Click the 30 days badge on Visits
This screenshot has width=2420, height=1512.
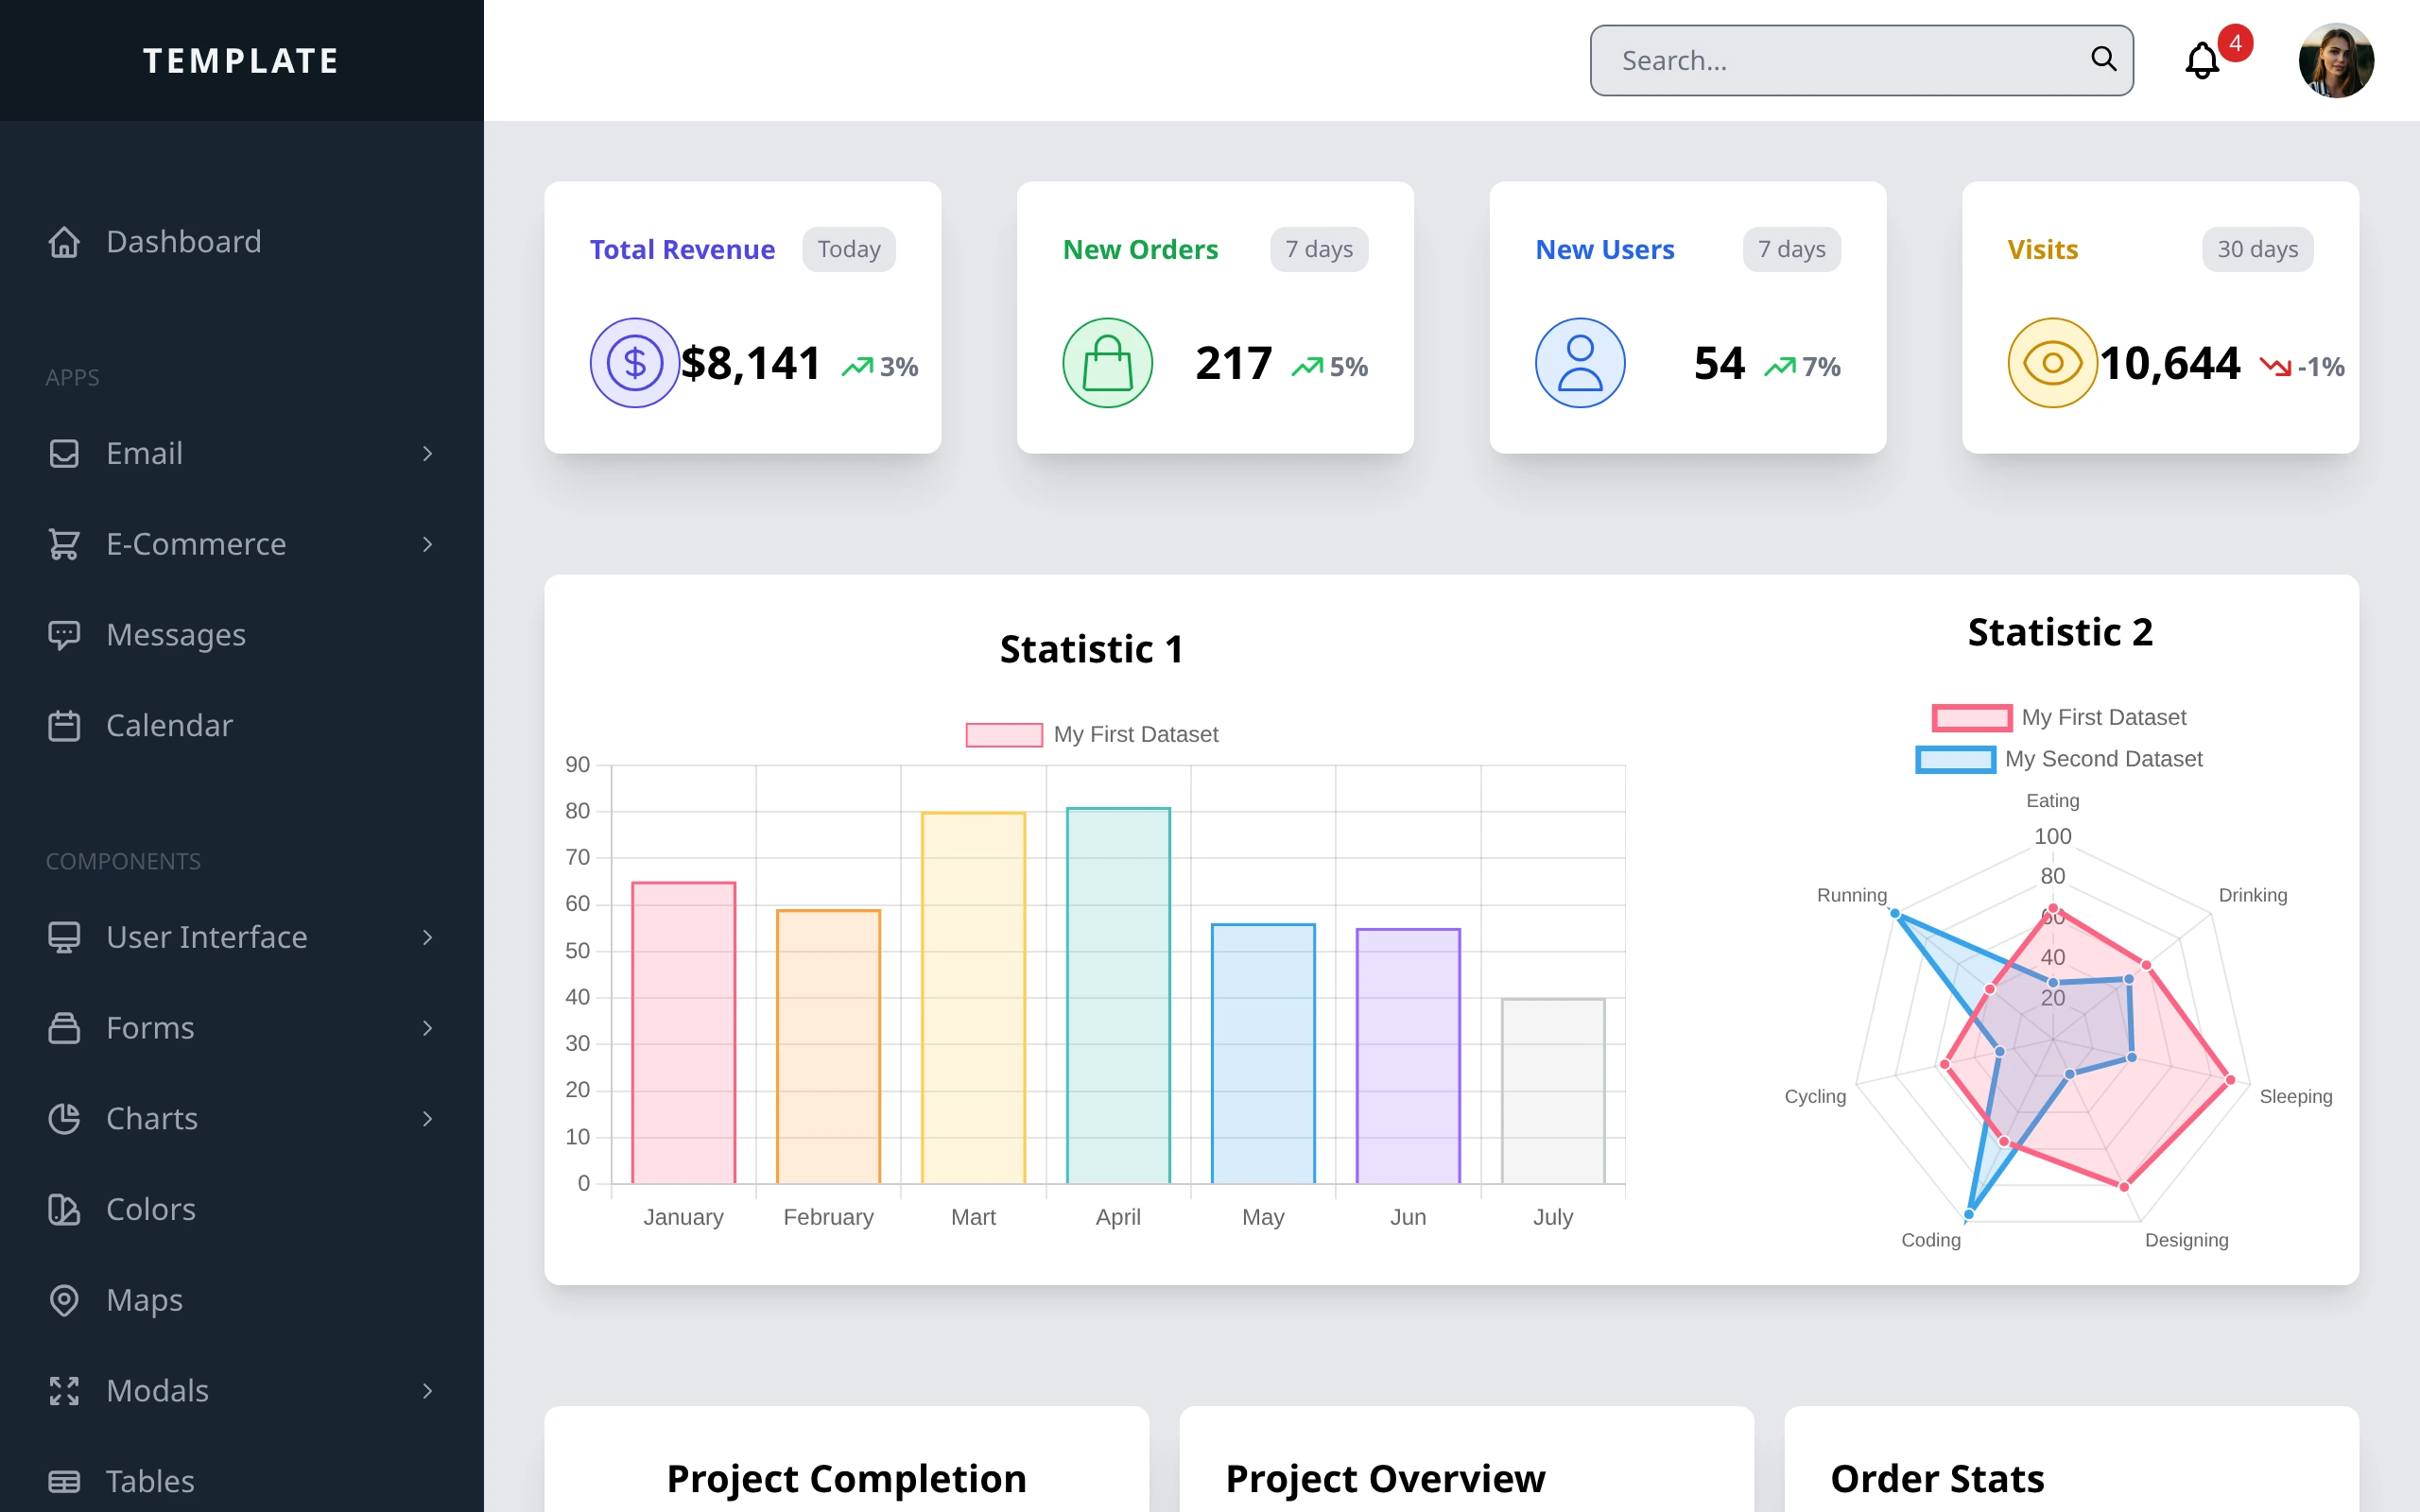2257,249
